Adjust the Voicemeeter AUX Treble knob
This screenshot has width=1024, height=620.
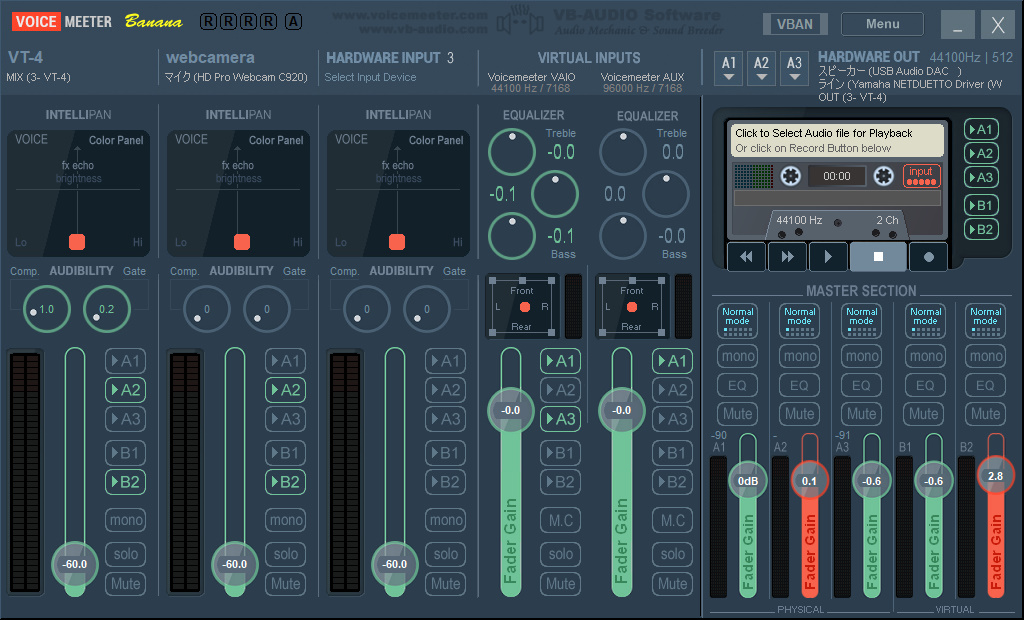[623, 152]
